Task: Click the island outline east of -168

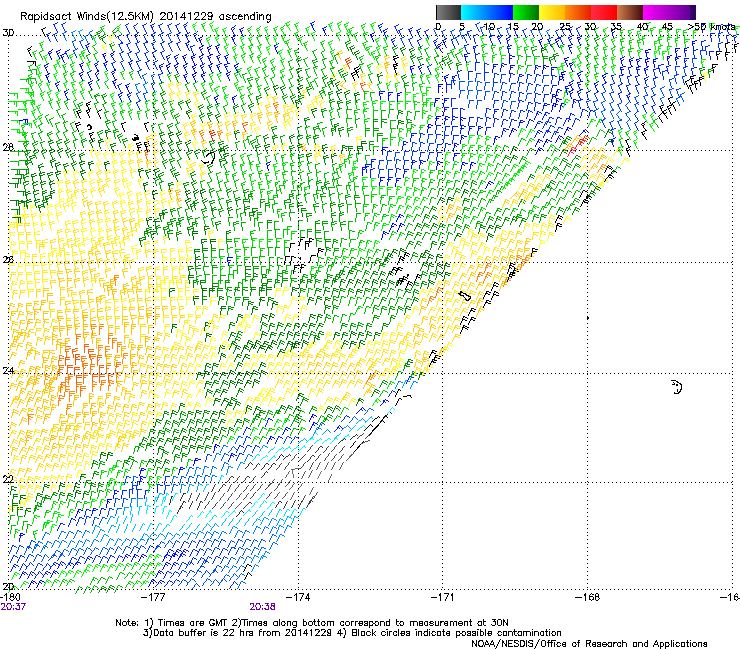Action: click(677, 387)
